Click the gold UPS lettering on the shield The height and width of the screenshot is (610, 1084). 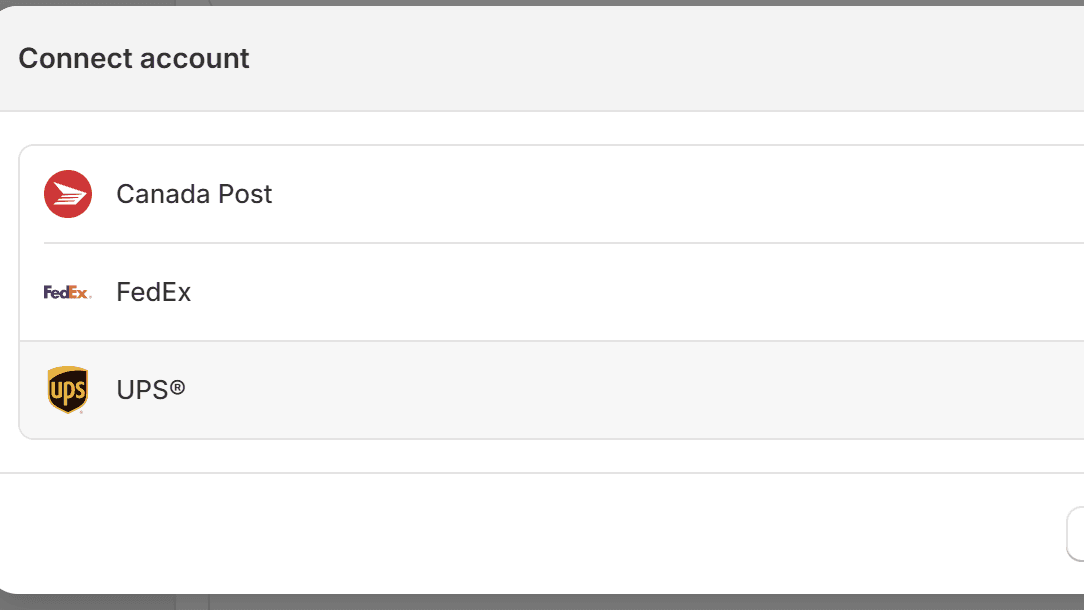coord(67,392)
